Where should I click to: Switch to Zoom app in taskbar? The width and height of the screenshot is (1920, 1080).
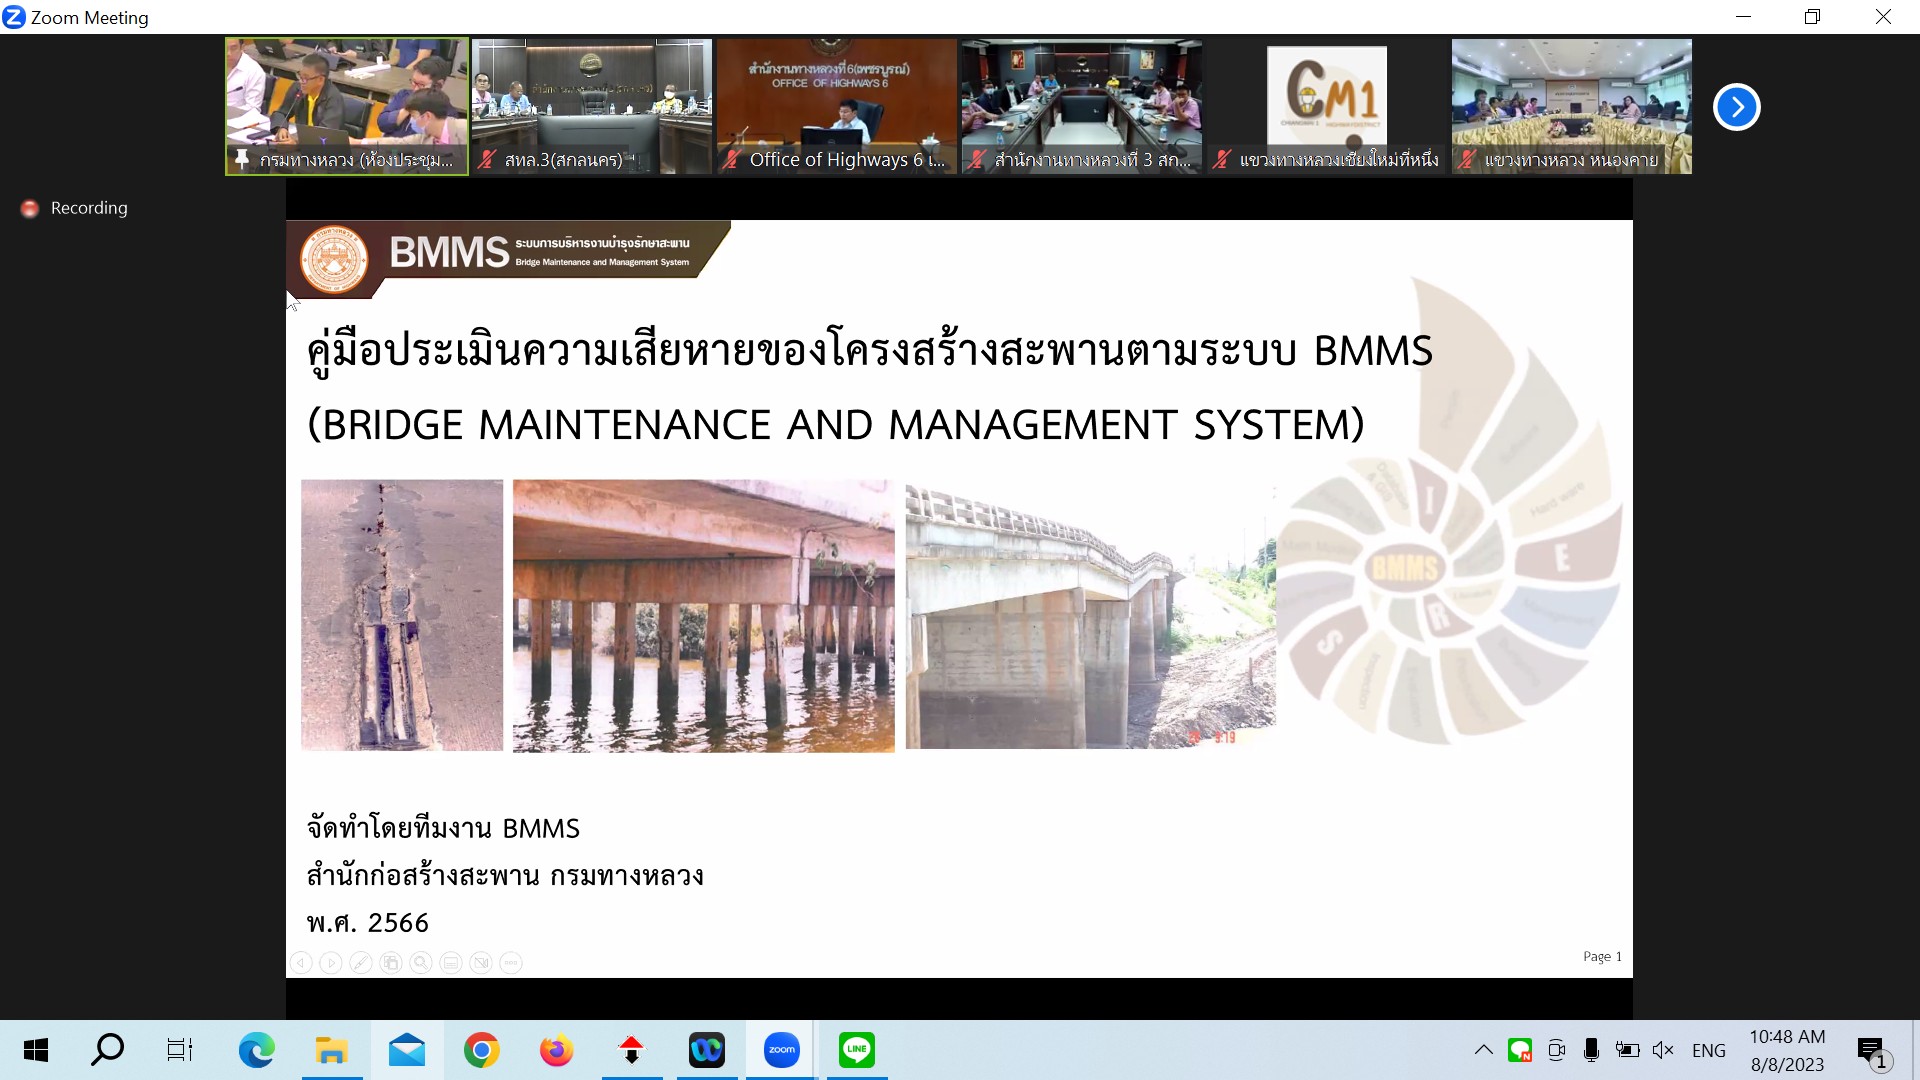[781, 1050]
